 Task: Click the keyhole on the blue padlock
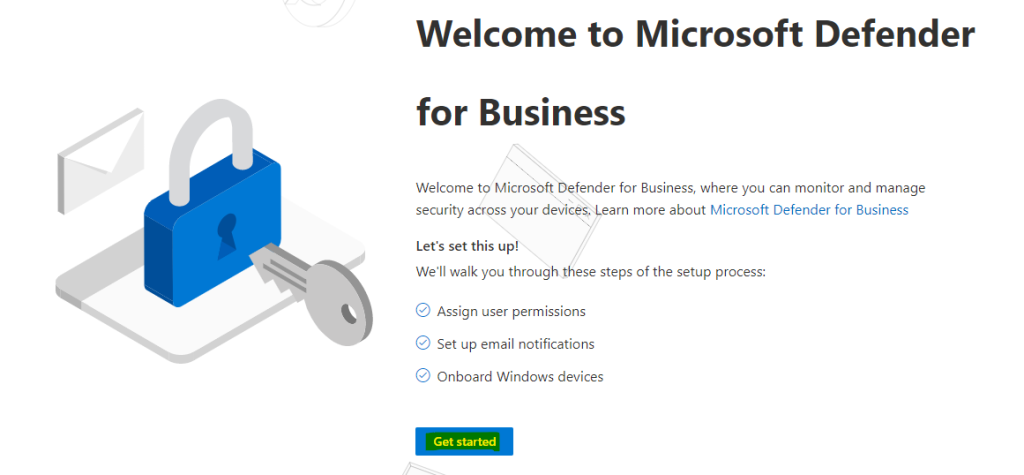(227, 235)
